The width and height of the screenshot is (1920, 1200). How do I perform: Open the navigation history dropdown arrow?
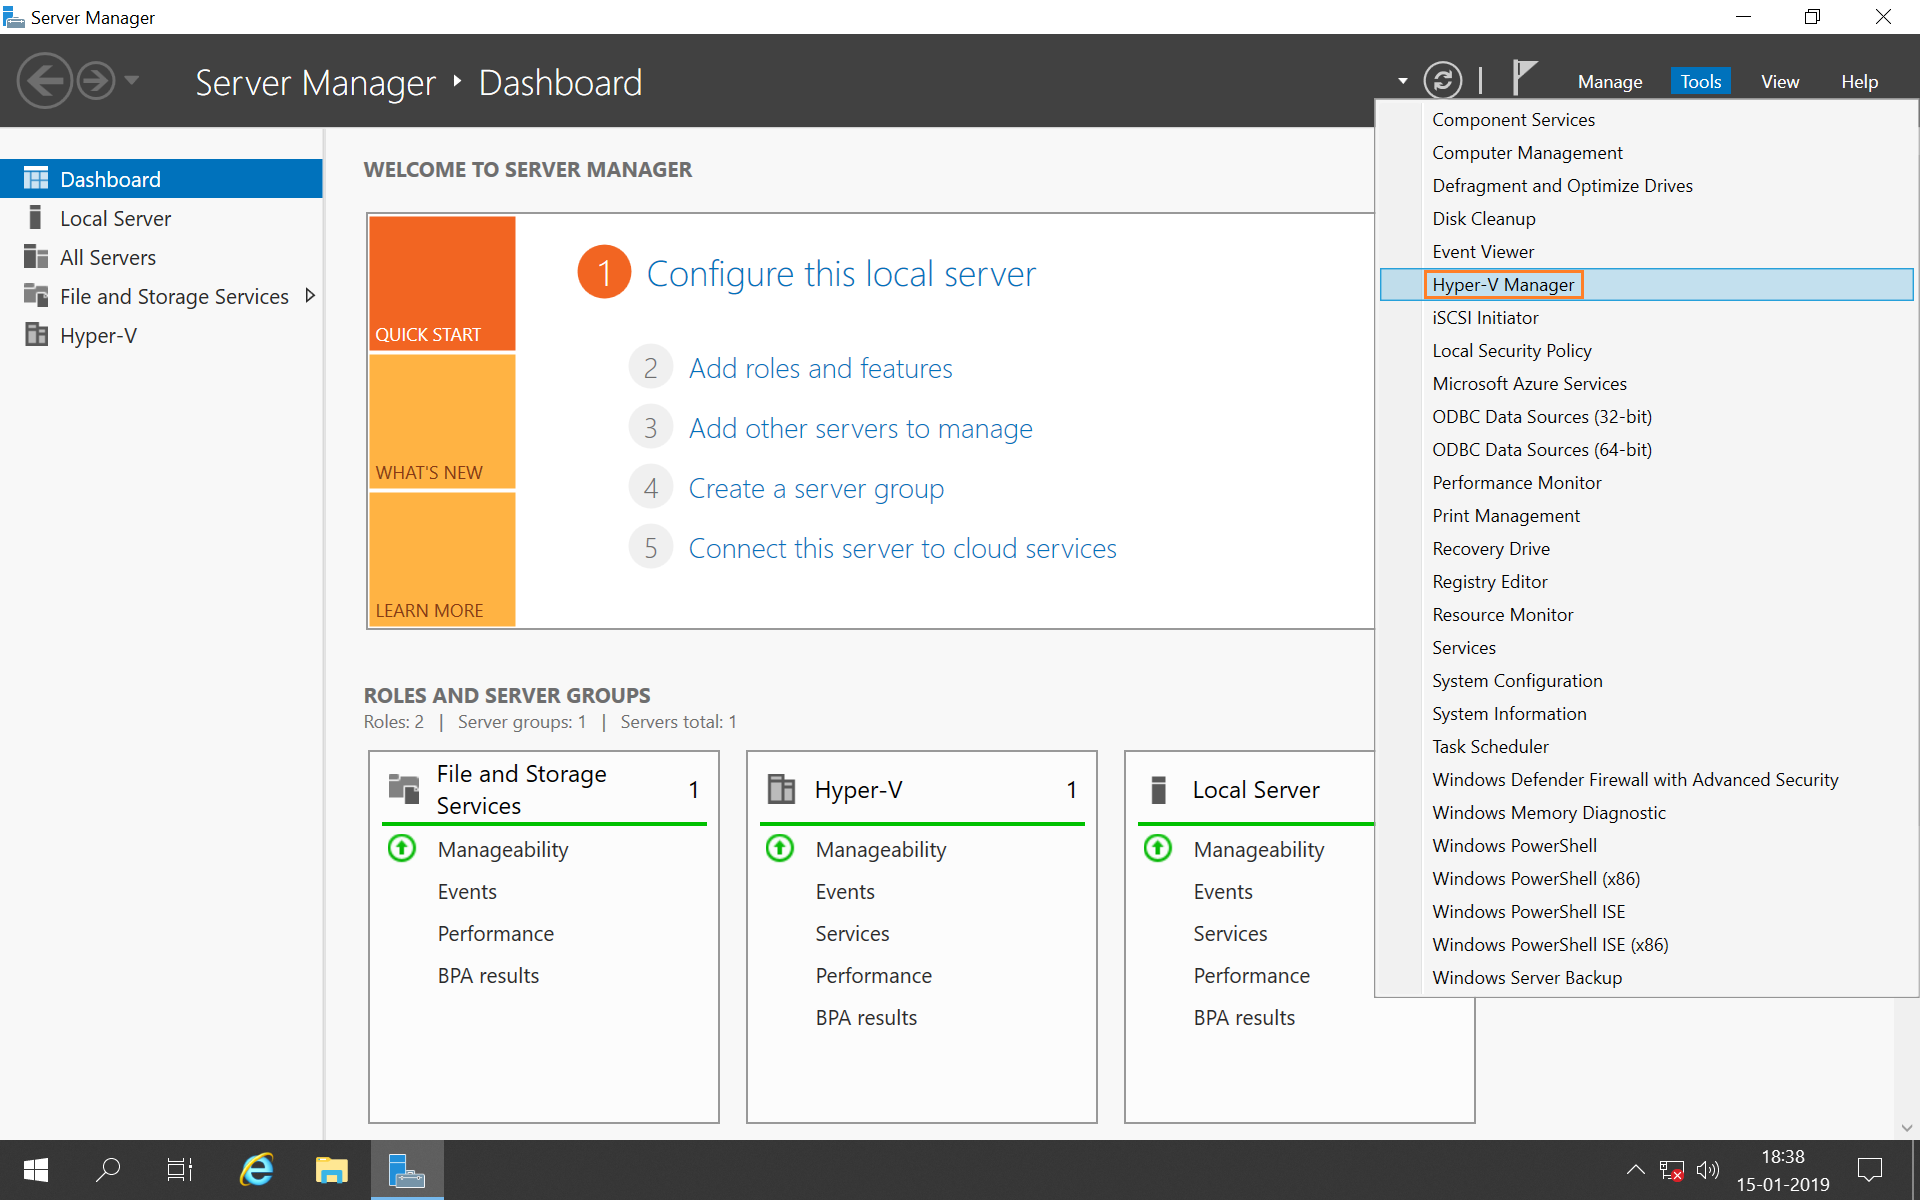tap(132, 81)
